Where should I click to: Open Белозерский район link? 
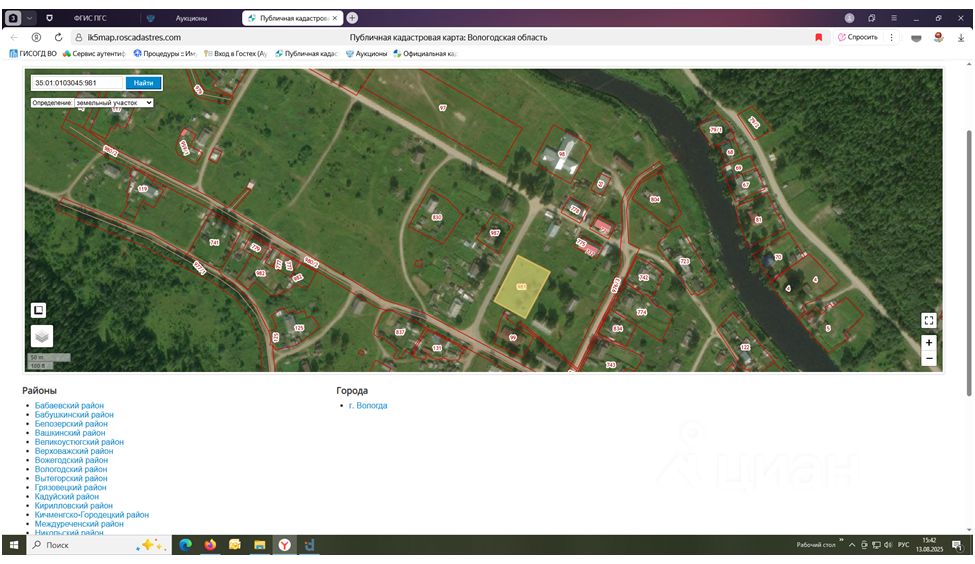pos(71,424)
